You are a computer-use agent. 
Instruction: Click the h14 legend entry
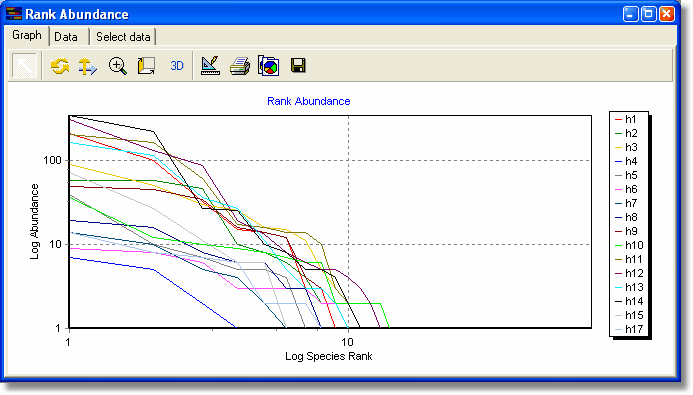629,301
